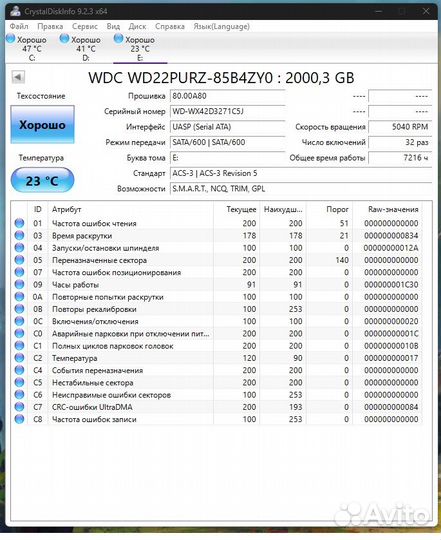
Task: Click the status icon for attribute C5
Action: click(x=19, y=382)
